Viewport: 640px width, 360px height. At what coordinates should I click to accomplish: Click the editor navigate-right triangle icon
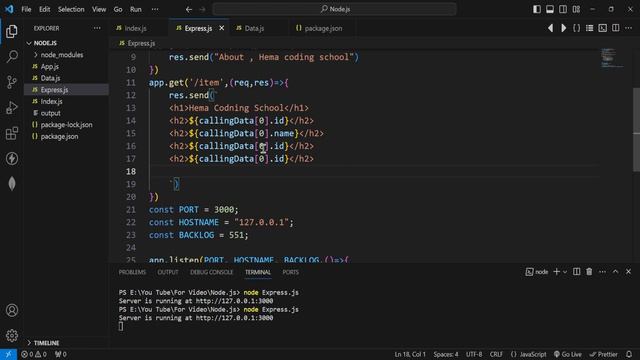tap(564, 28)
